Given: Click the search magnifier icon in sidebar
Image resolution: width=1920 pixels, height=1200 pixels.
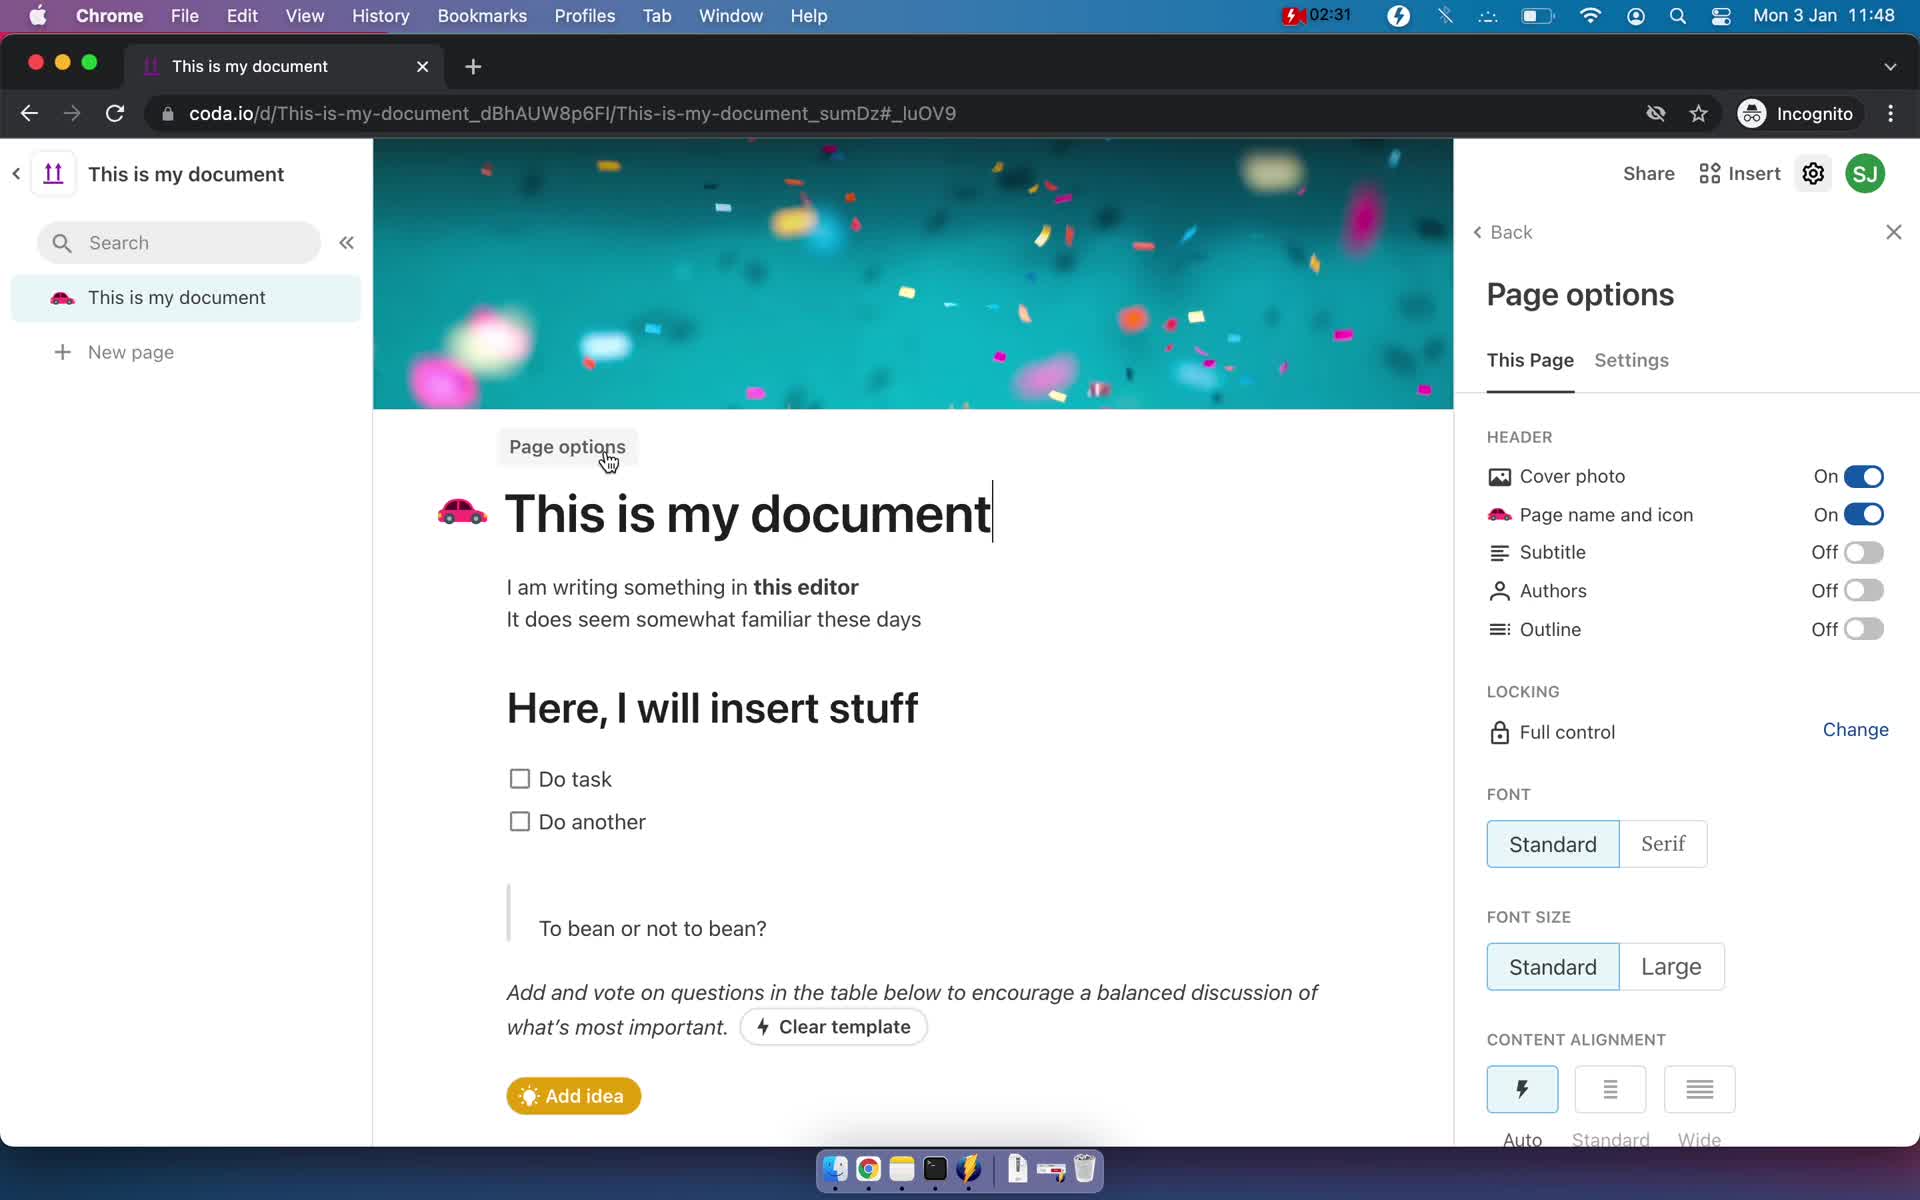Looking at the screenshot, I should [62, 243].
